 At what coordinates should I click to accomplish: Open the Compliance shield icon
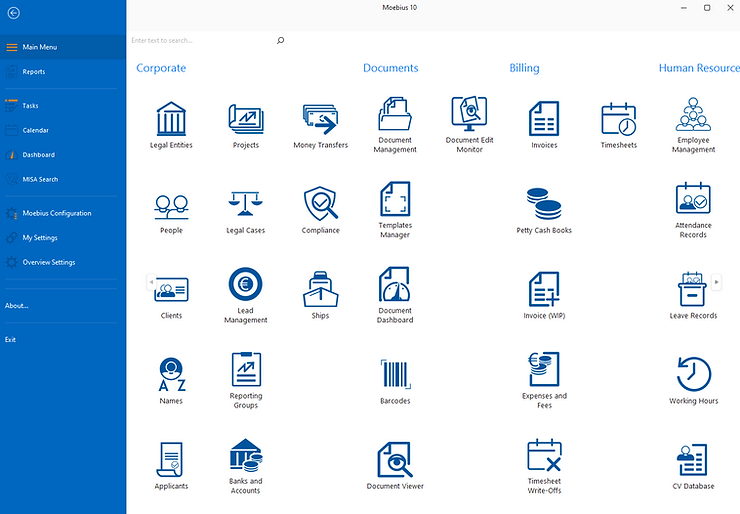[320, 211]
